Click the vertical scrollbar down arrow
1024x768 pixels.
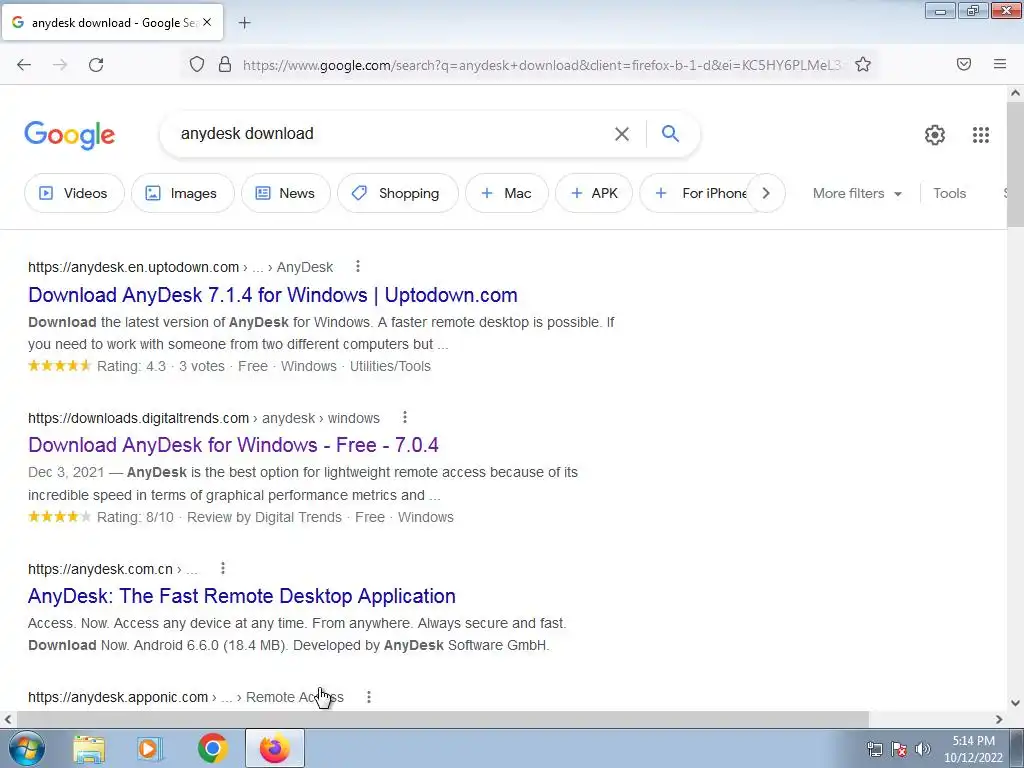pos(1015,703)
